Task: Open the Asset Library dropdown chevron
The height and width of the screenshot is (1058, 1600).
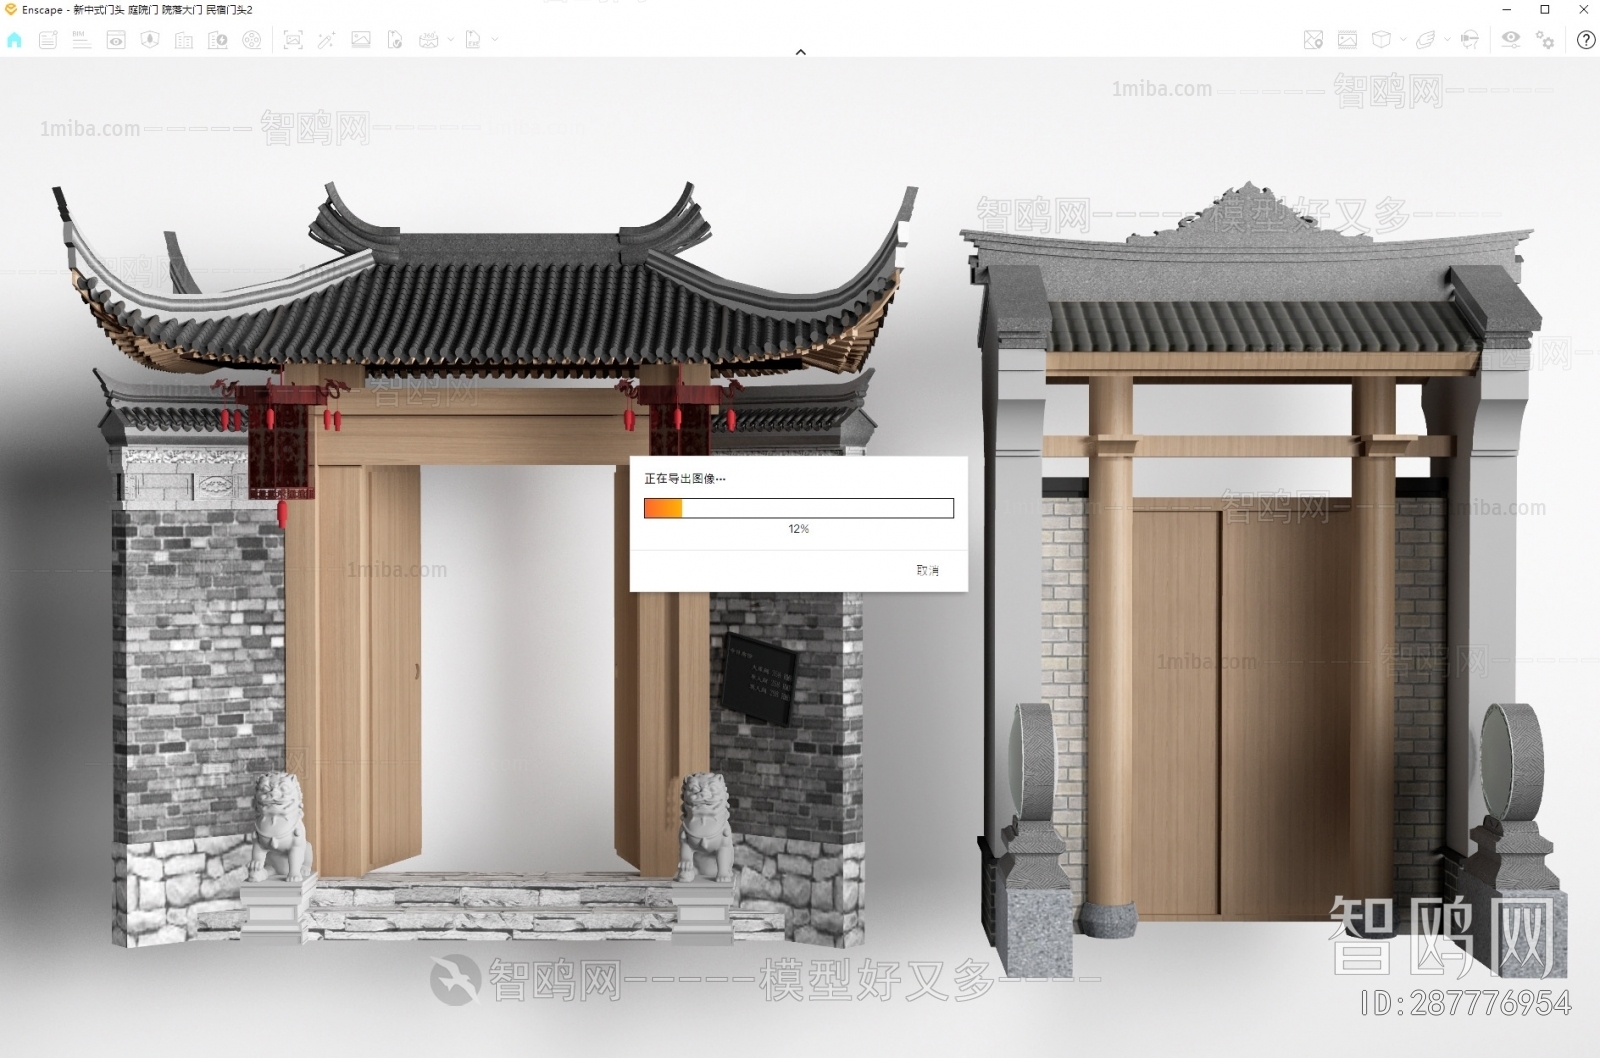Action: pyautogui.click(x=1403, y=40)
